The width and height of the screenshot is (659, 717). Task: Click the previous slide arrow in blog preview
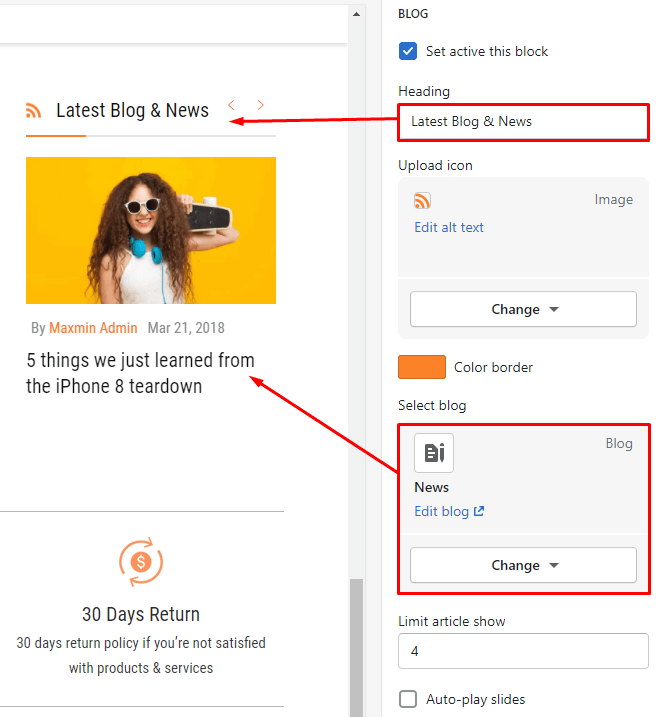tap(232, 105)
